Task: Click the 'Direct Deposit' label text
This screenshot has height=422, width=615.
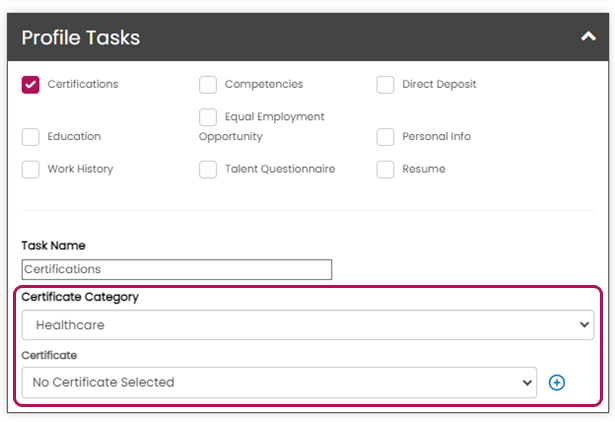Action: point(439,84)
